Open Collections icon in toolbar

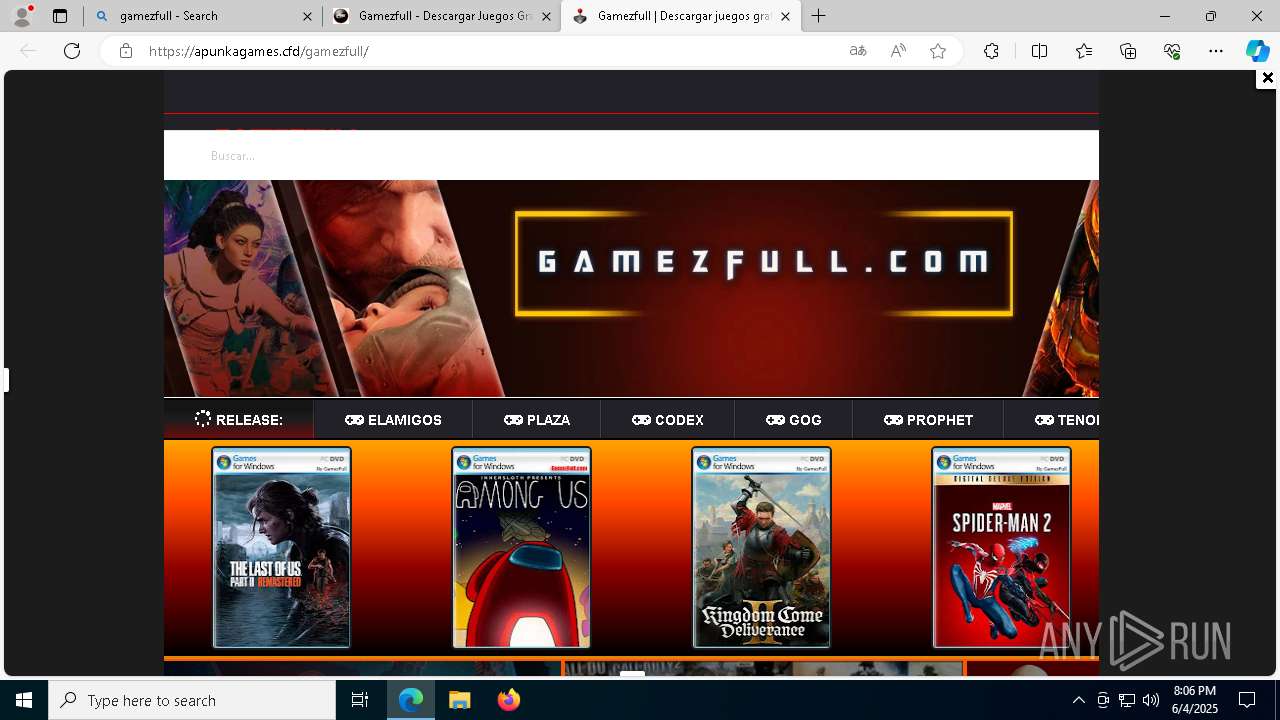point(1128,51)
